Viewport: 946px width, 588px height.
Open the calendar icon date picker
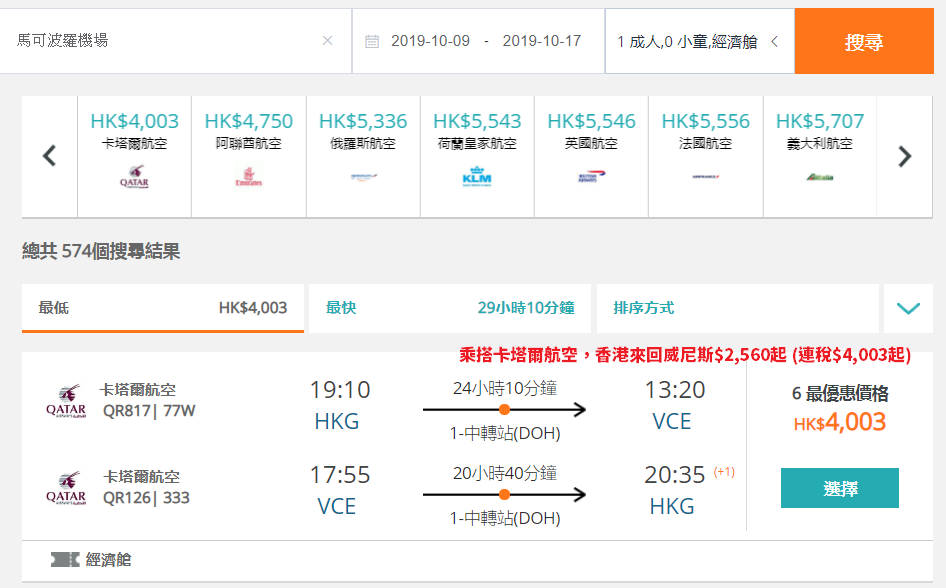click(372, 42)
